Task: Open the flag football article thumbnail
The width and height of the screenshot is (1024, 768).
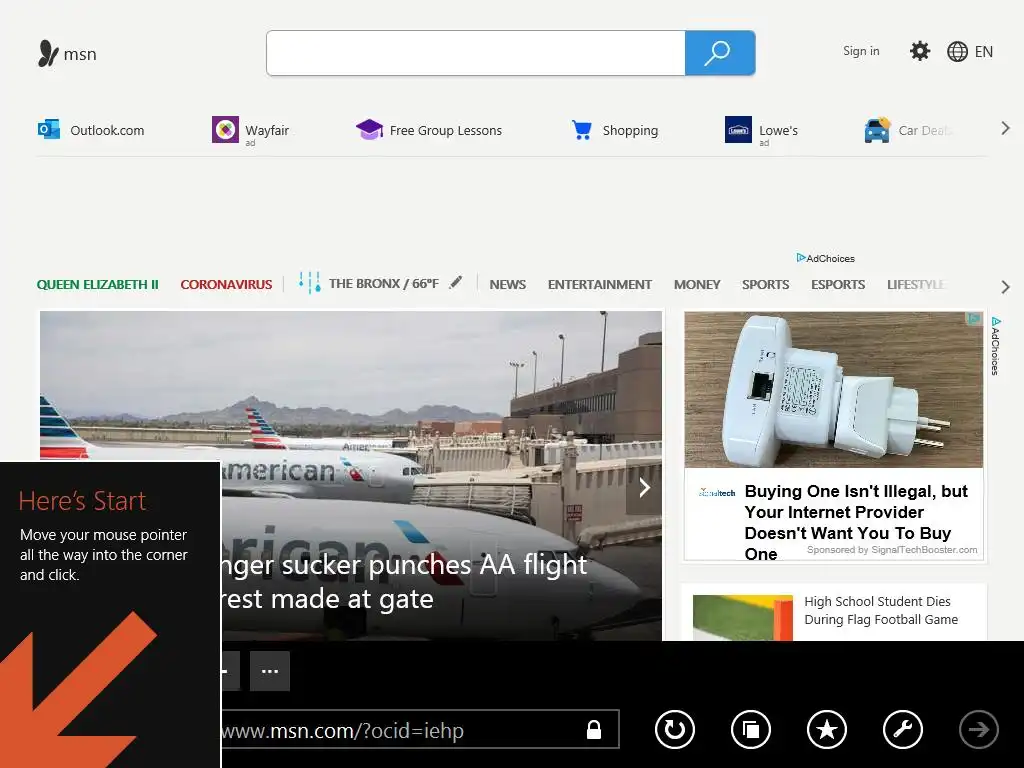Action: (743, 617)
